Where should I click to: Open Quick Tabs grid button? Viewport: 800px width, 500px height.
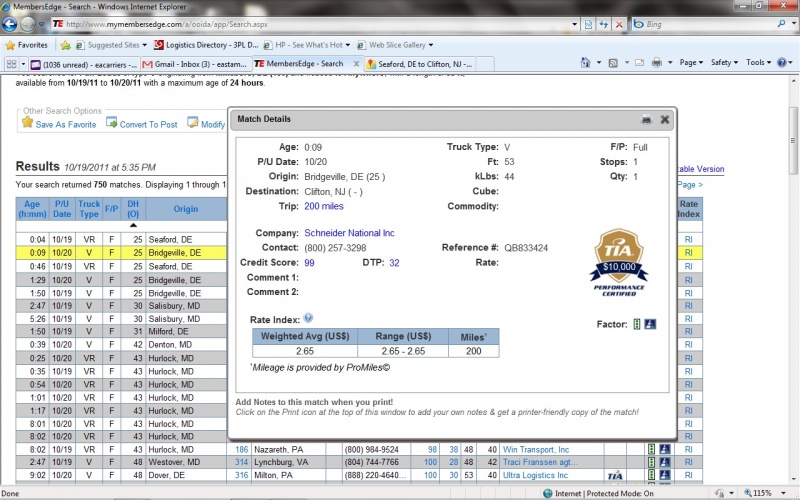pos(11,64)
